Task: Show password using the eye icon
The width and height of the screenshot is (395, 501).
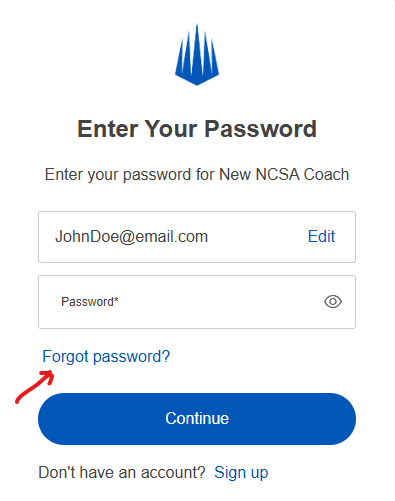Action: coord(333,302)
